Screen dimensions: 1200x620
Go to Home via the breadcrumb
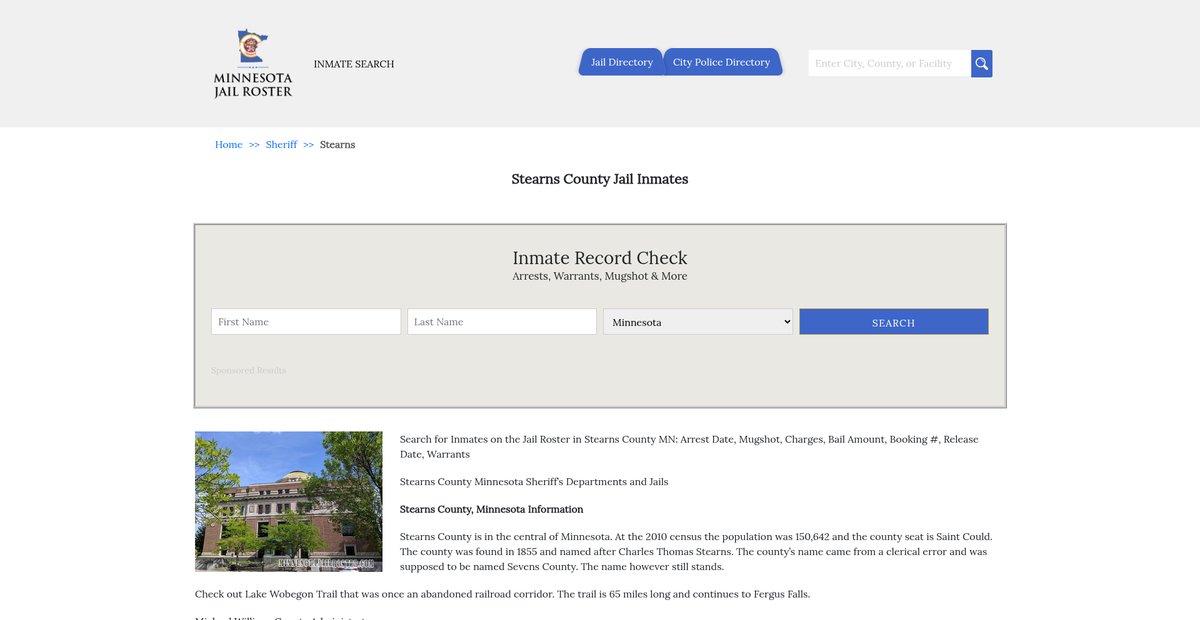coord(229,145)
